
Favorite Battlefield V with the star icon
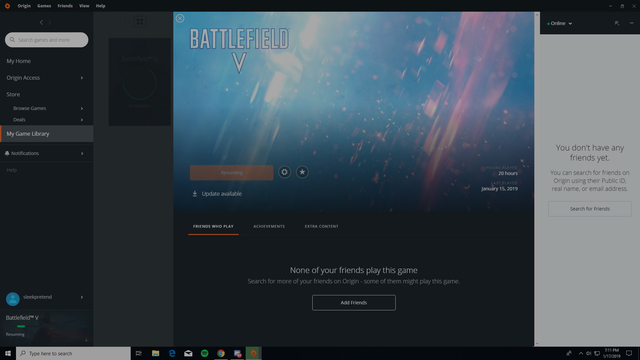click(302, 172)
